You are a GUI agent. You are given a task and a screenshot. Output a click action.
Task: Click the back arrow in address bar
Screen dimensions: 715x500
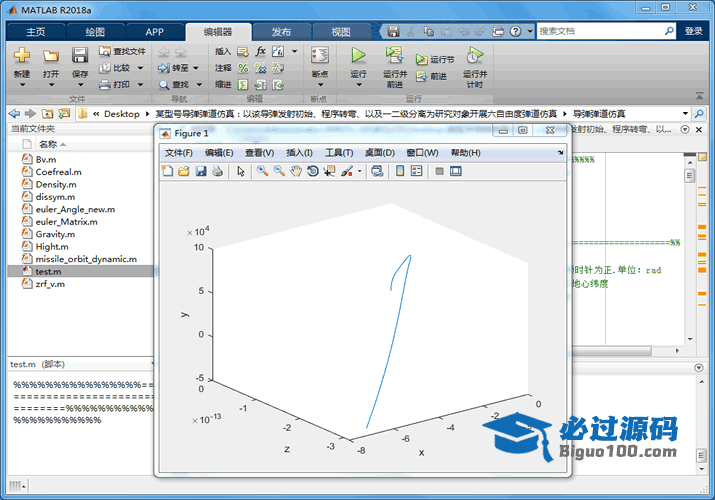15,113
